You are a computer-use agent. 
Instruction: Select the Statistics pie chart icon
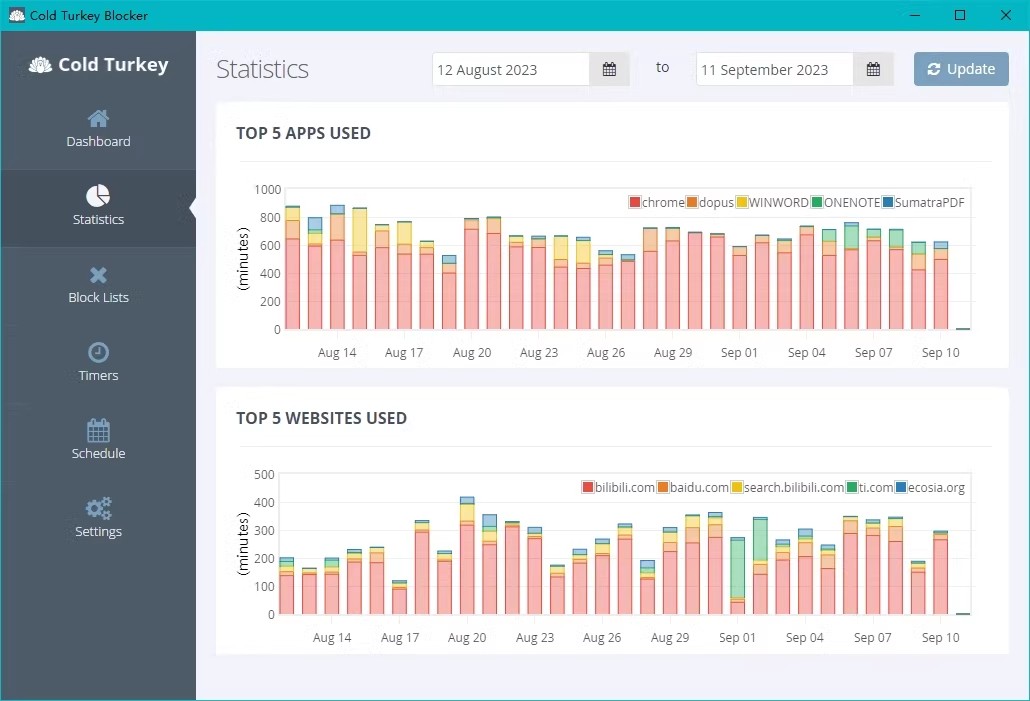click(98, 196)
